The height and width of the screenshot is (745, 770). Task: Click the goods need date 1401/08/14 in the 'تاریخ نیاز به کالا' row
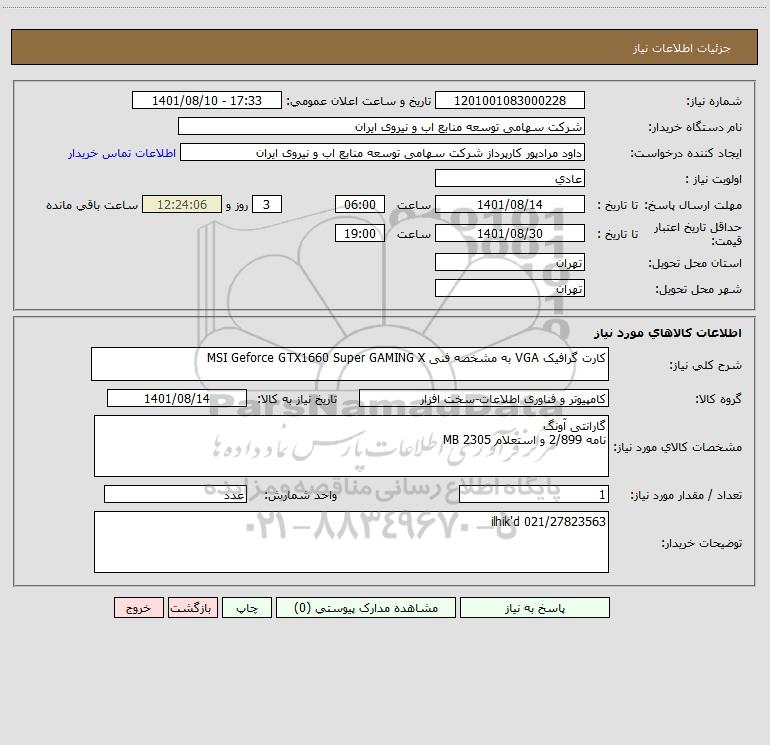click(177, 398)
